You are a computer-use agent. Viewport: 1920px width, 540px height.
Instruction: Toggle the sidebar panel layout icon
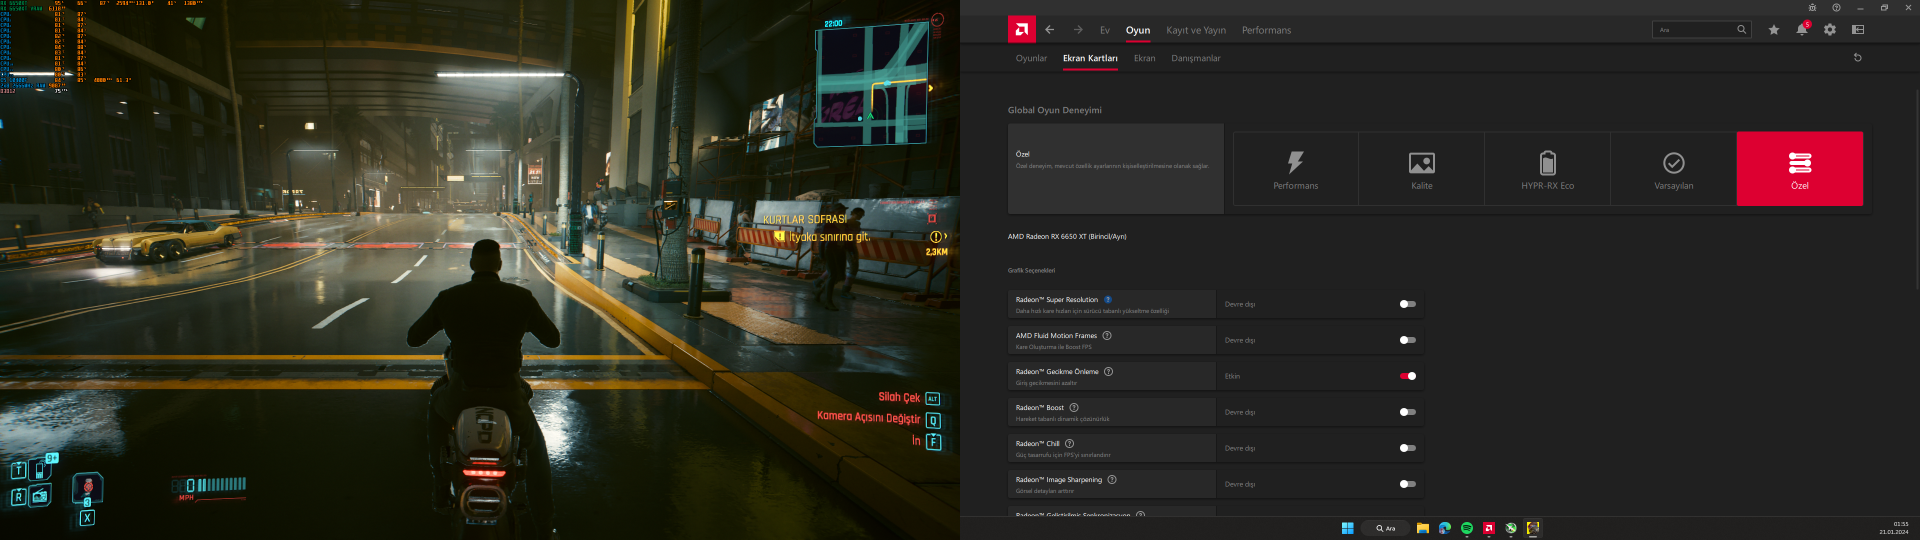click(1858, 30)
